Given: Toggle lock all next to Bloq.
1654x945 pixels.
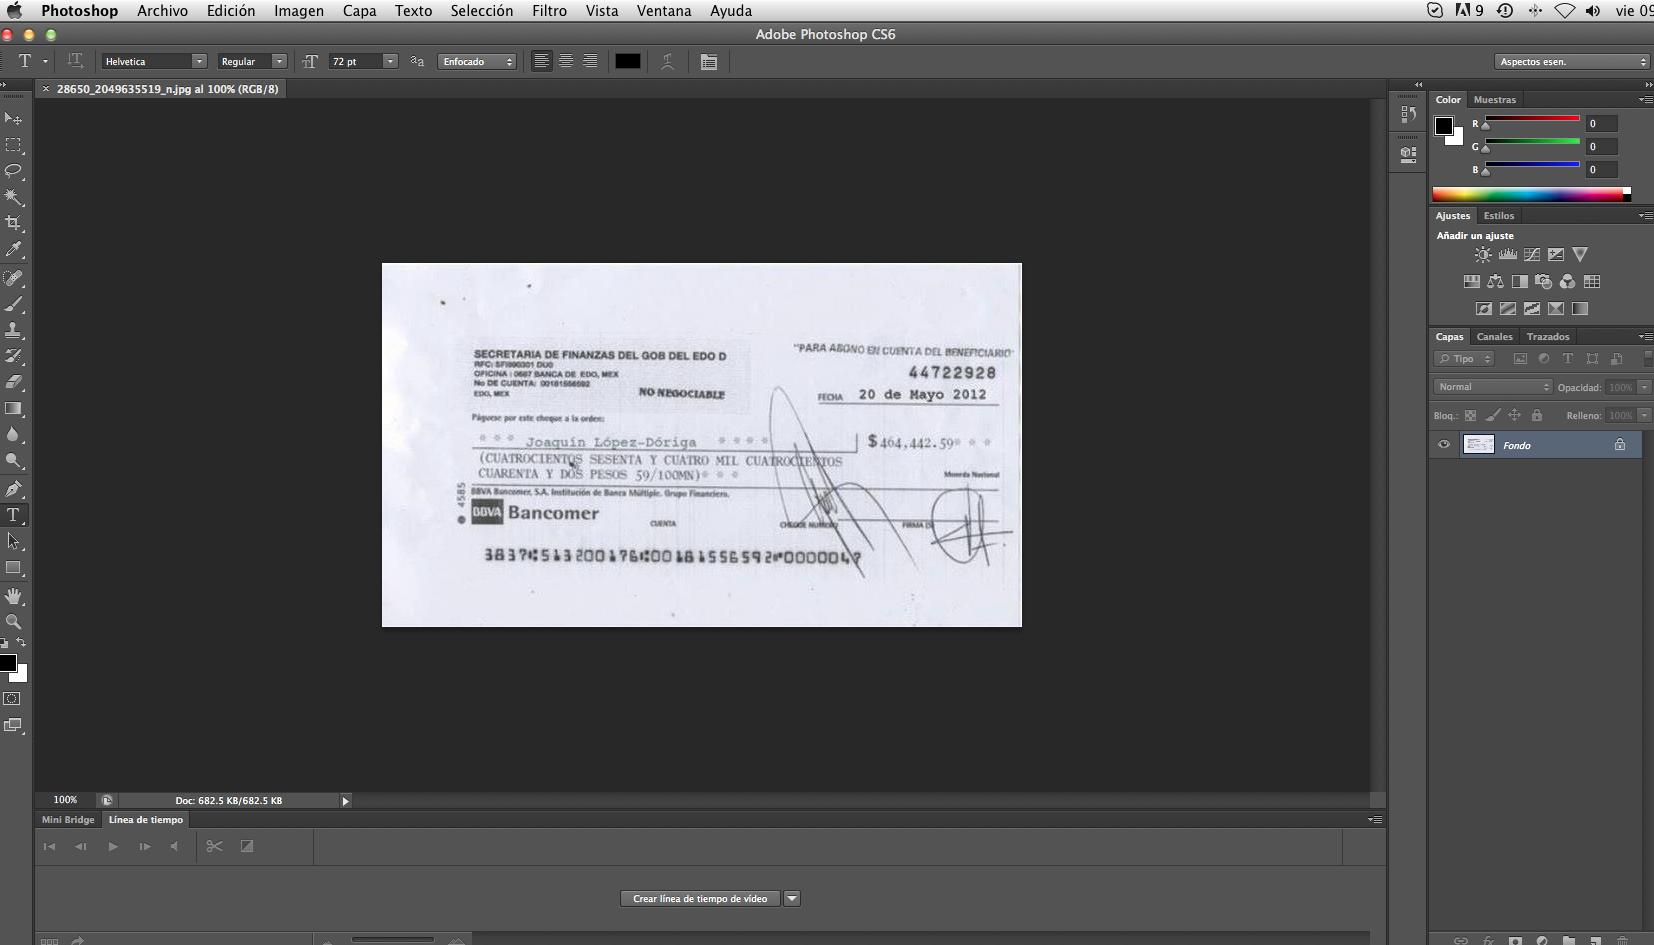Looking at the screenshot, I should pyautogui.click(x=1537, y=415).
